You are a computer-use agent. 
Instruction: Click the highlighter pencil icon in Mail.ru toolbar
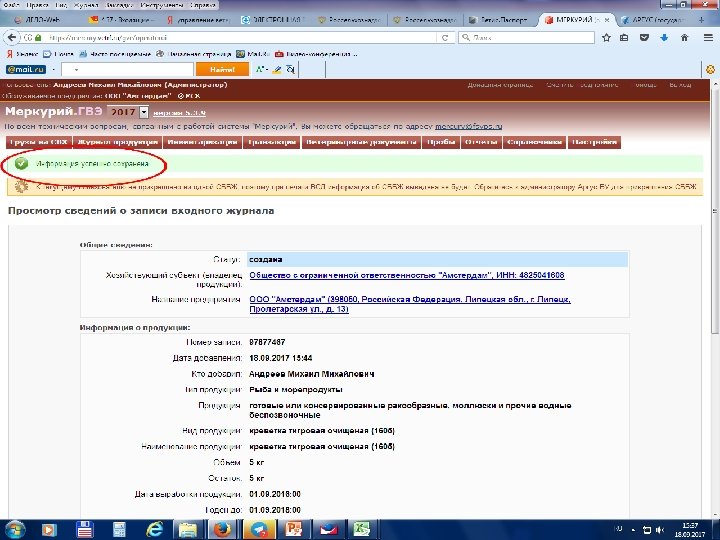point(276,69)
